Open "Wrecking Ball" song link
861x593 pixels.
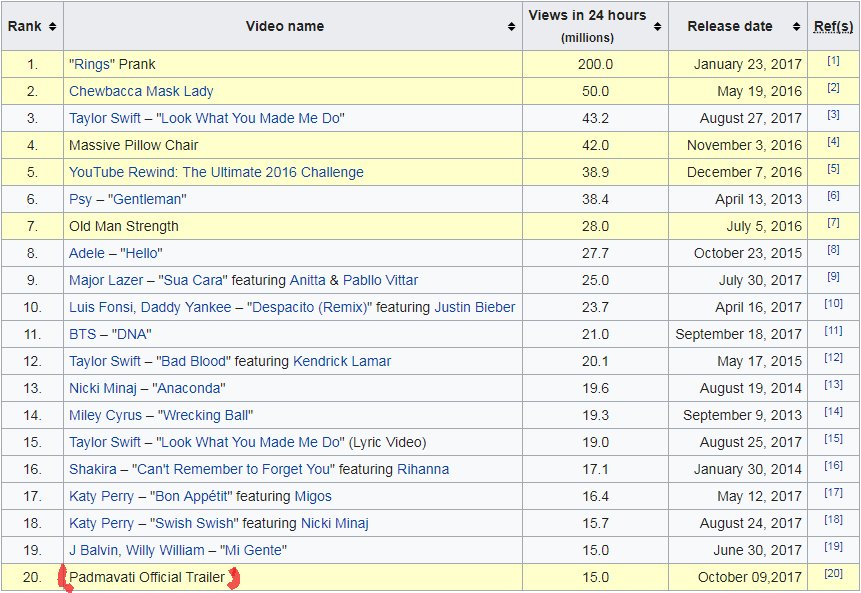click(x=205, y=415)
